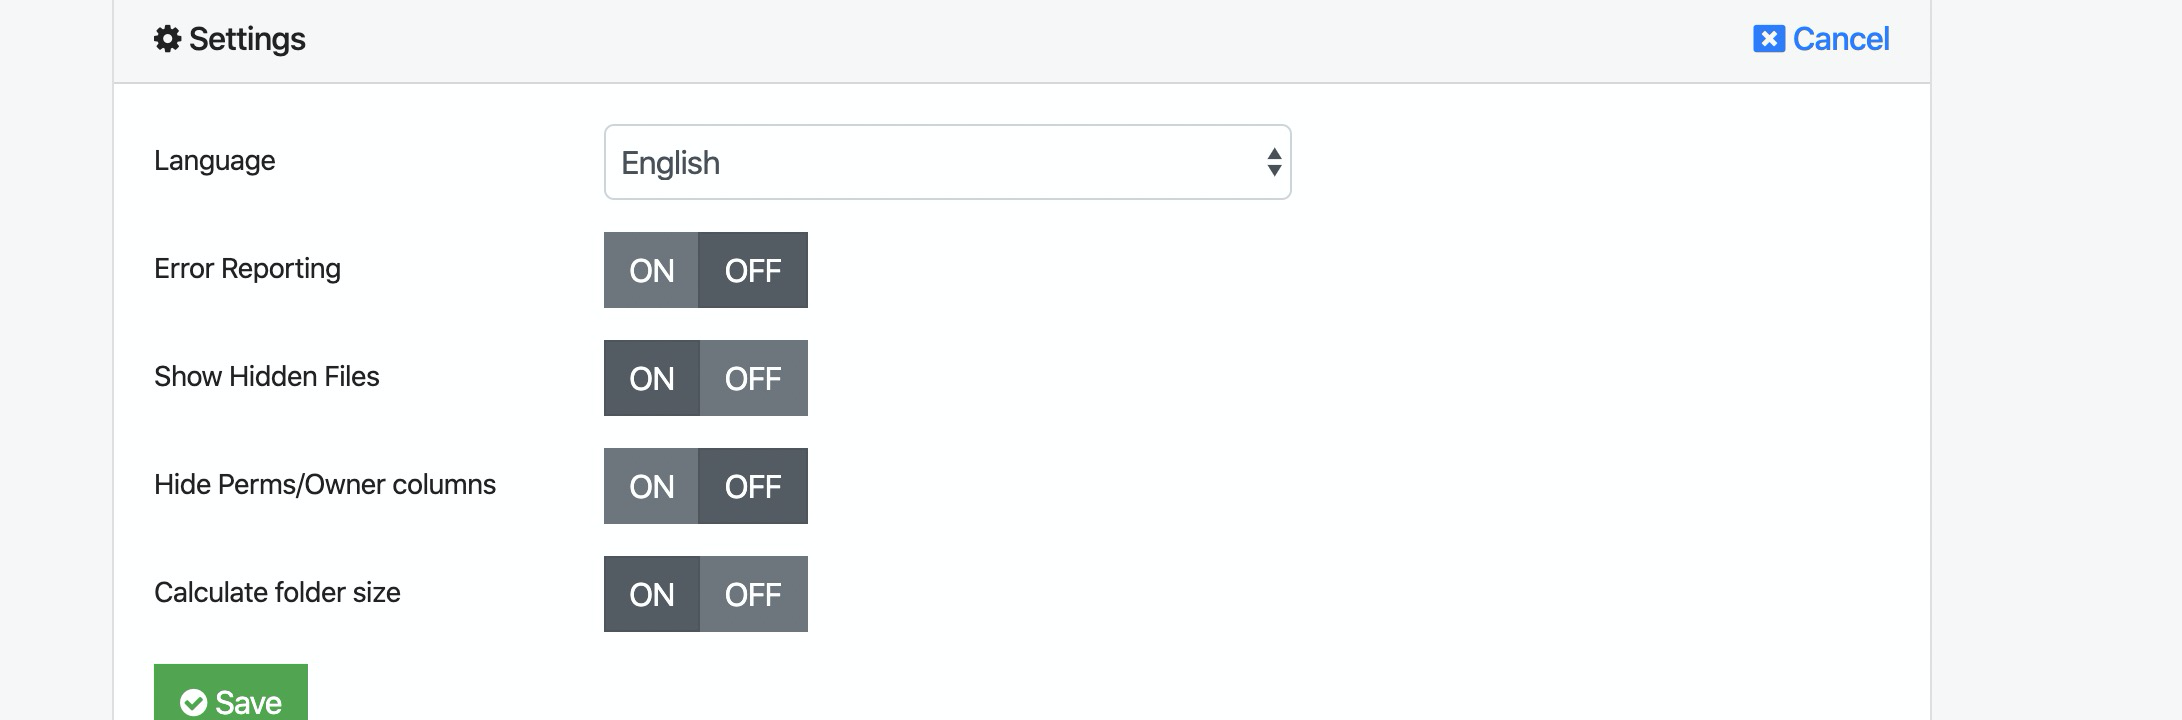Click the checkmark icon on Save
This screenshot has height=720, width=2182.
coord(193,703)
